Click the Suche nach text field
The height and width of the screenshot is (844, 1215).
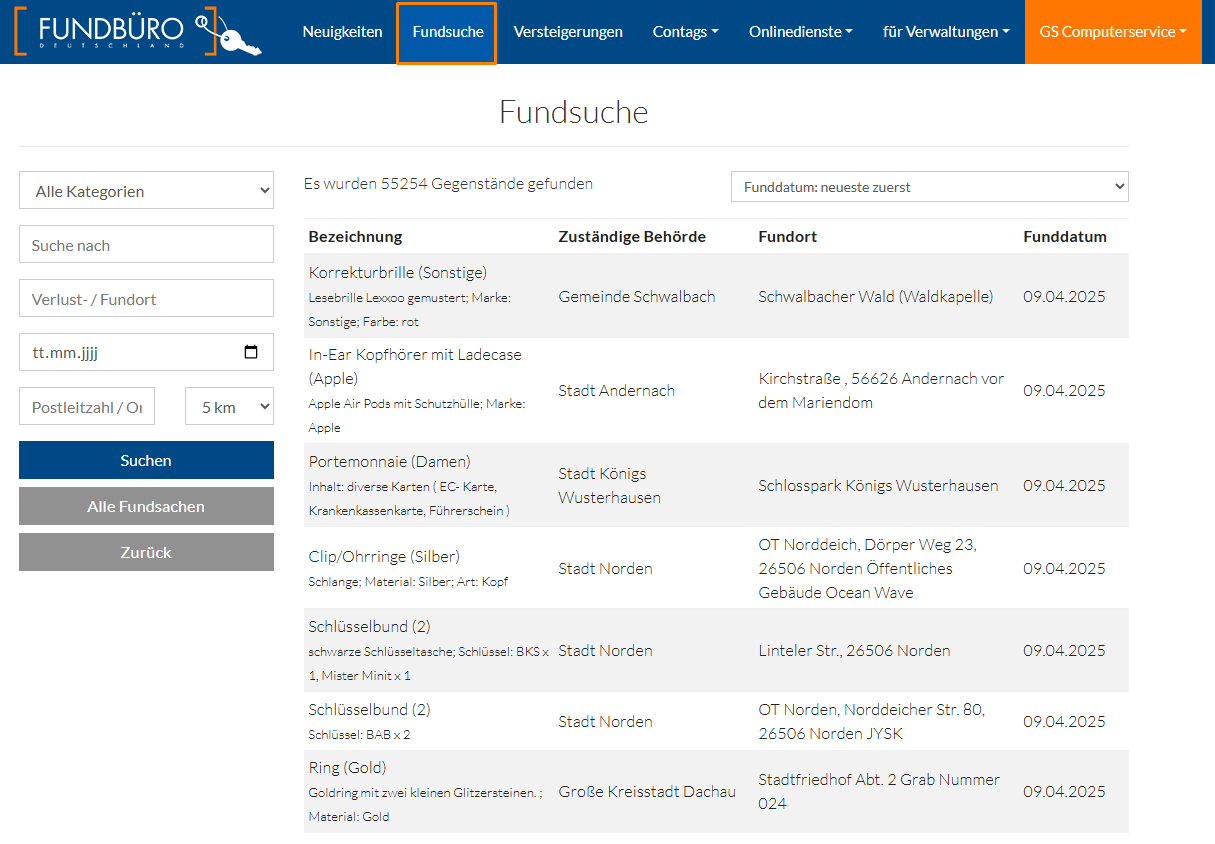click(146, 245)
